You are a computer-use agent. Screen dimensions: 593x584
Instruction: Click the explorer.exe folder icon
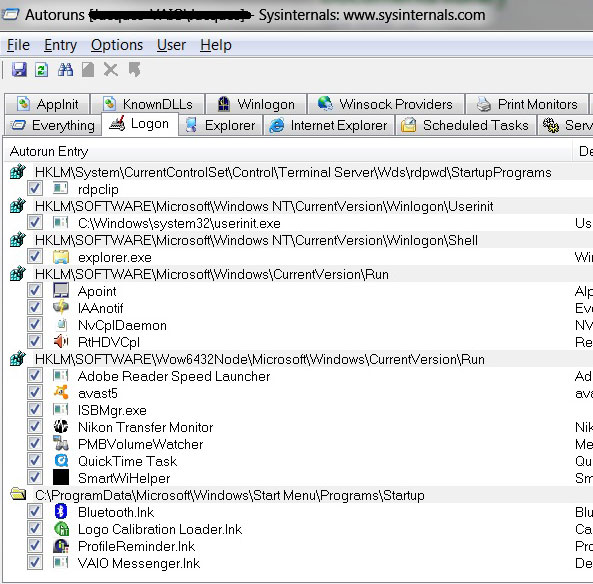[x=61, y=257]
